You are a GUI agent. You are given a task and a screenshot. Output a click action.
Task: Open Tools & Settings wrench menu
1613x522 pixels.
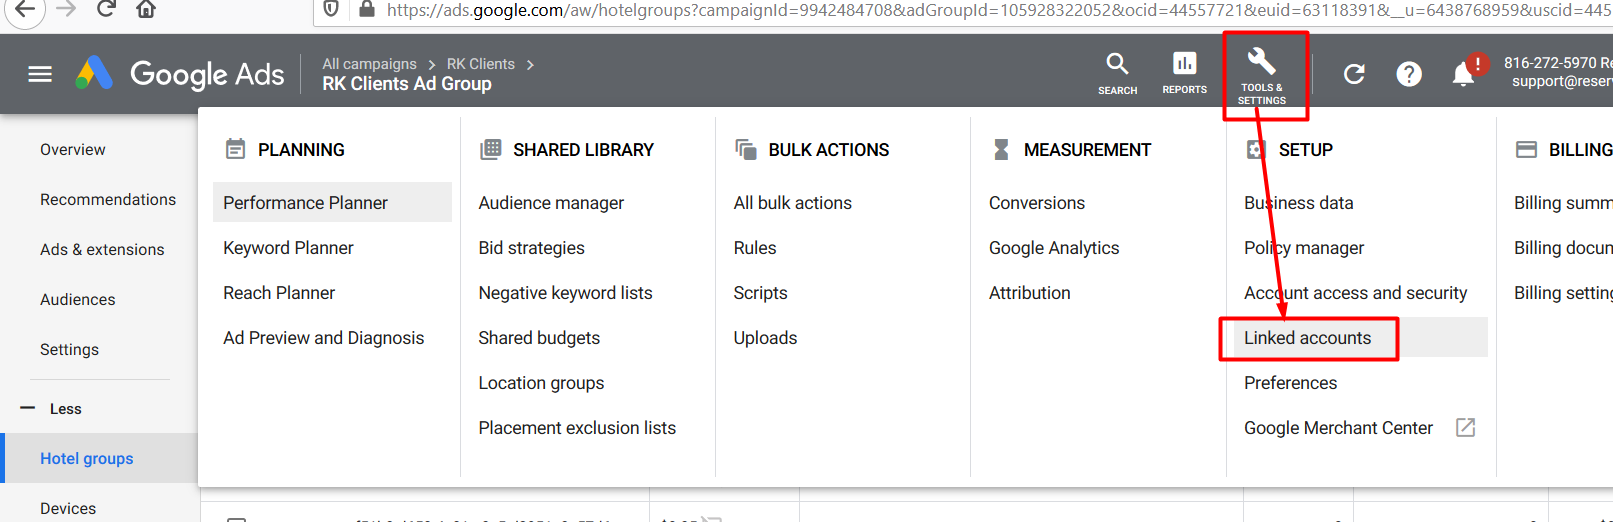point(1262,76)
